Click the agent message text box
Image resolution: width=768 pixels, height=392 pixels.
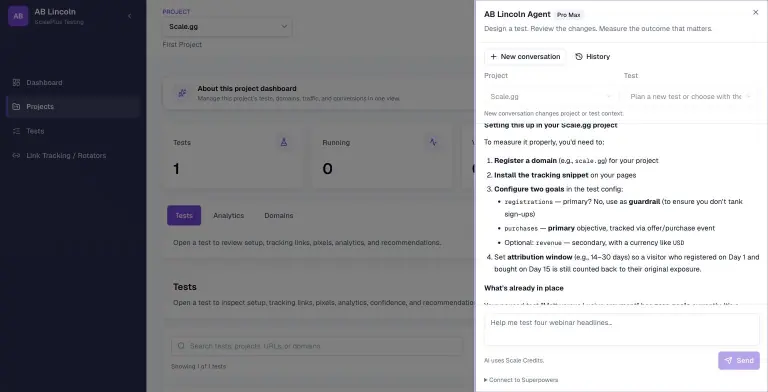pos(622,330)
